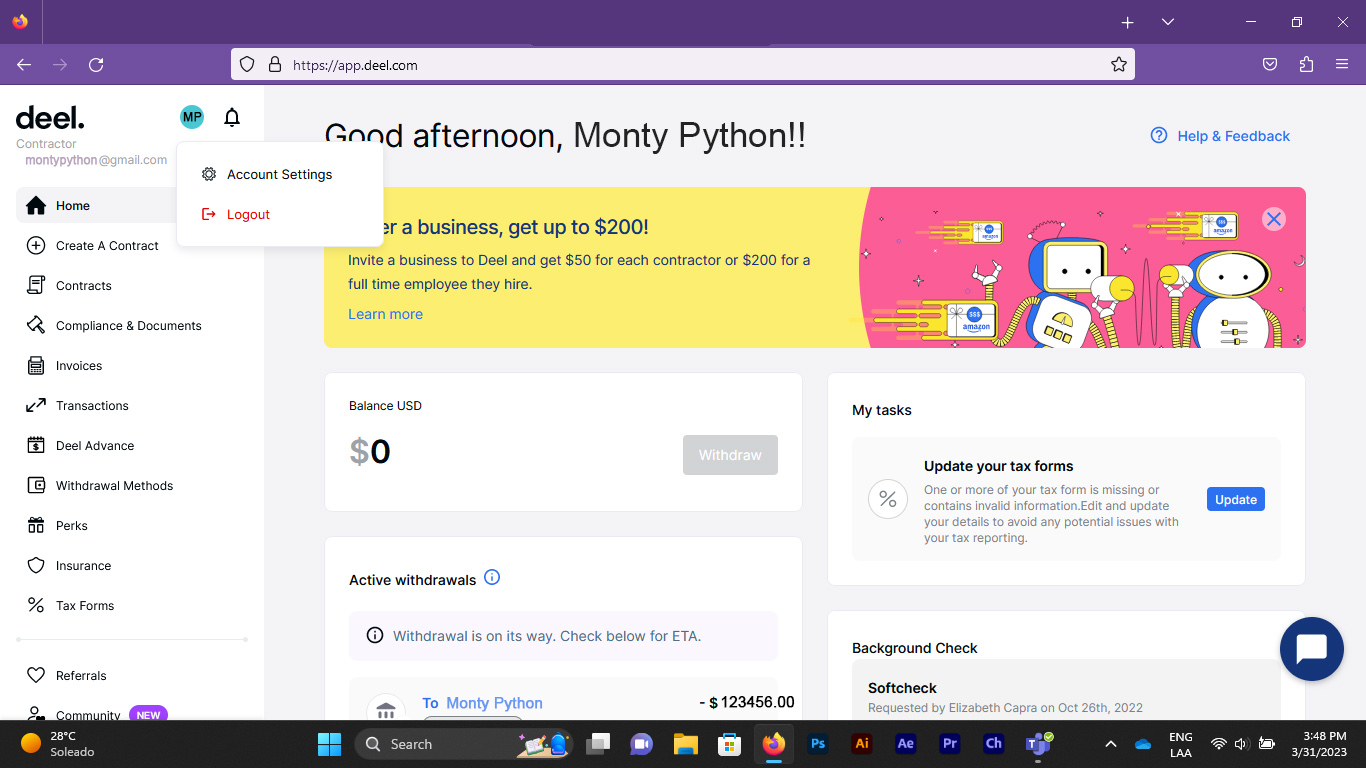Click the tax forms percent circle icon
The width and height of the screenshot is (1366, 768).
point(888,499)
